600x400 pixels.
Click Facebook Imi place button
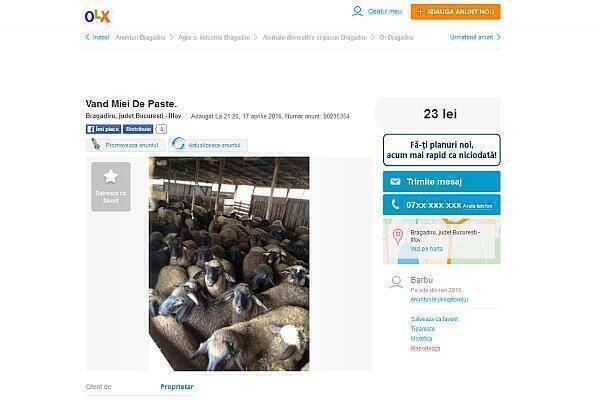point(103,129)
